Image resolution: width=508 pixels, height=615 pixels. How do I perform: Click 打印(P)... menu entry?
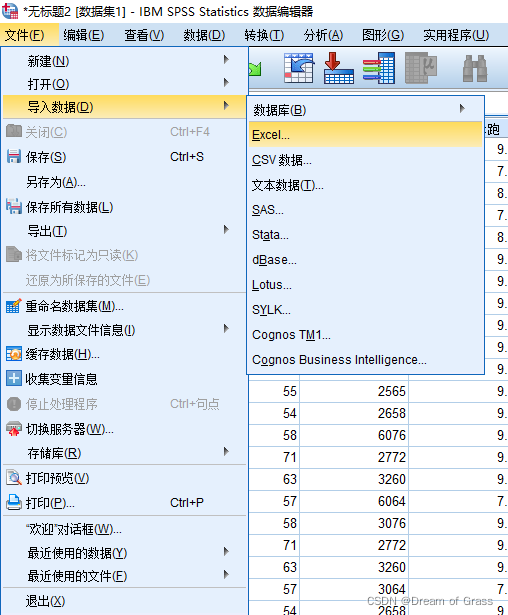tap(124, 502)
